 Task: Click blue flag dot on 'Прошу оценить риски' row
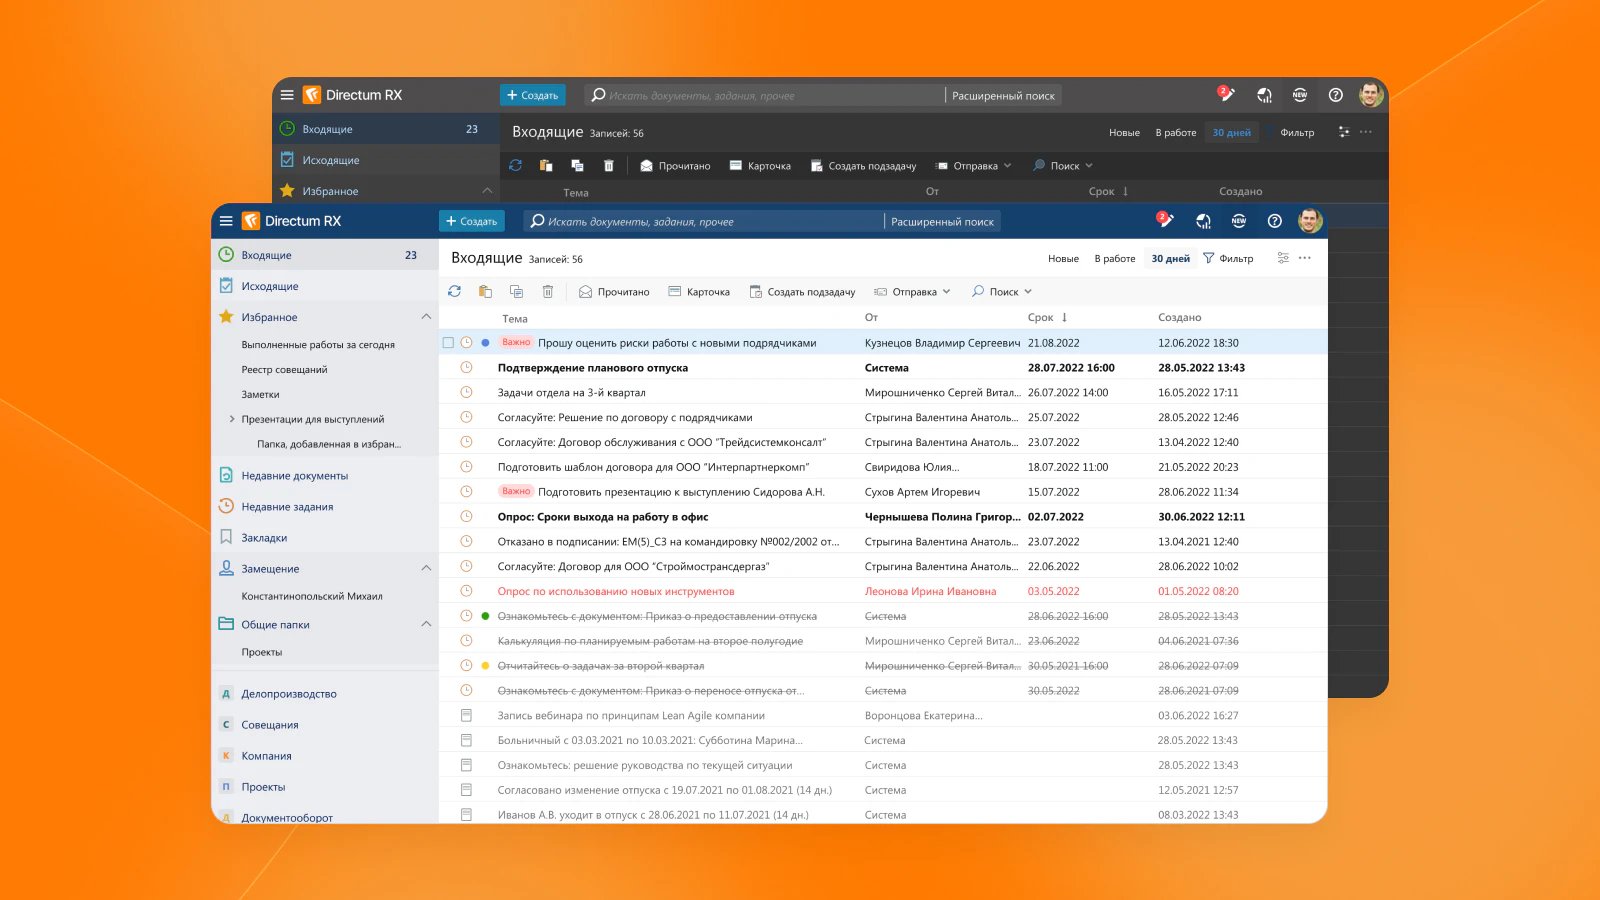click(x=485, y=343)
